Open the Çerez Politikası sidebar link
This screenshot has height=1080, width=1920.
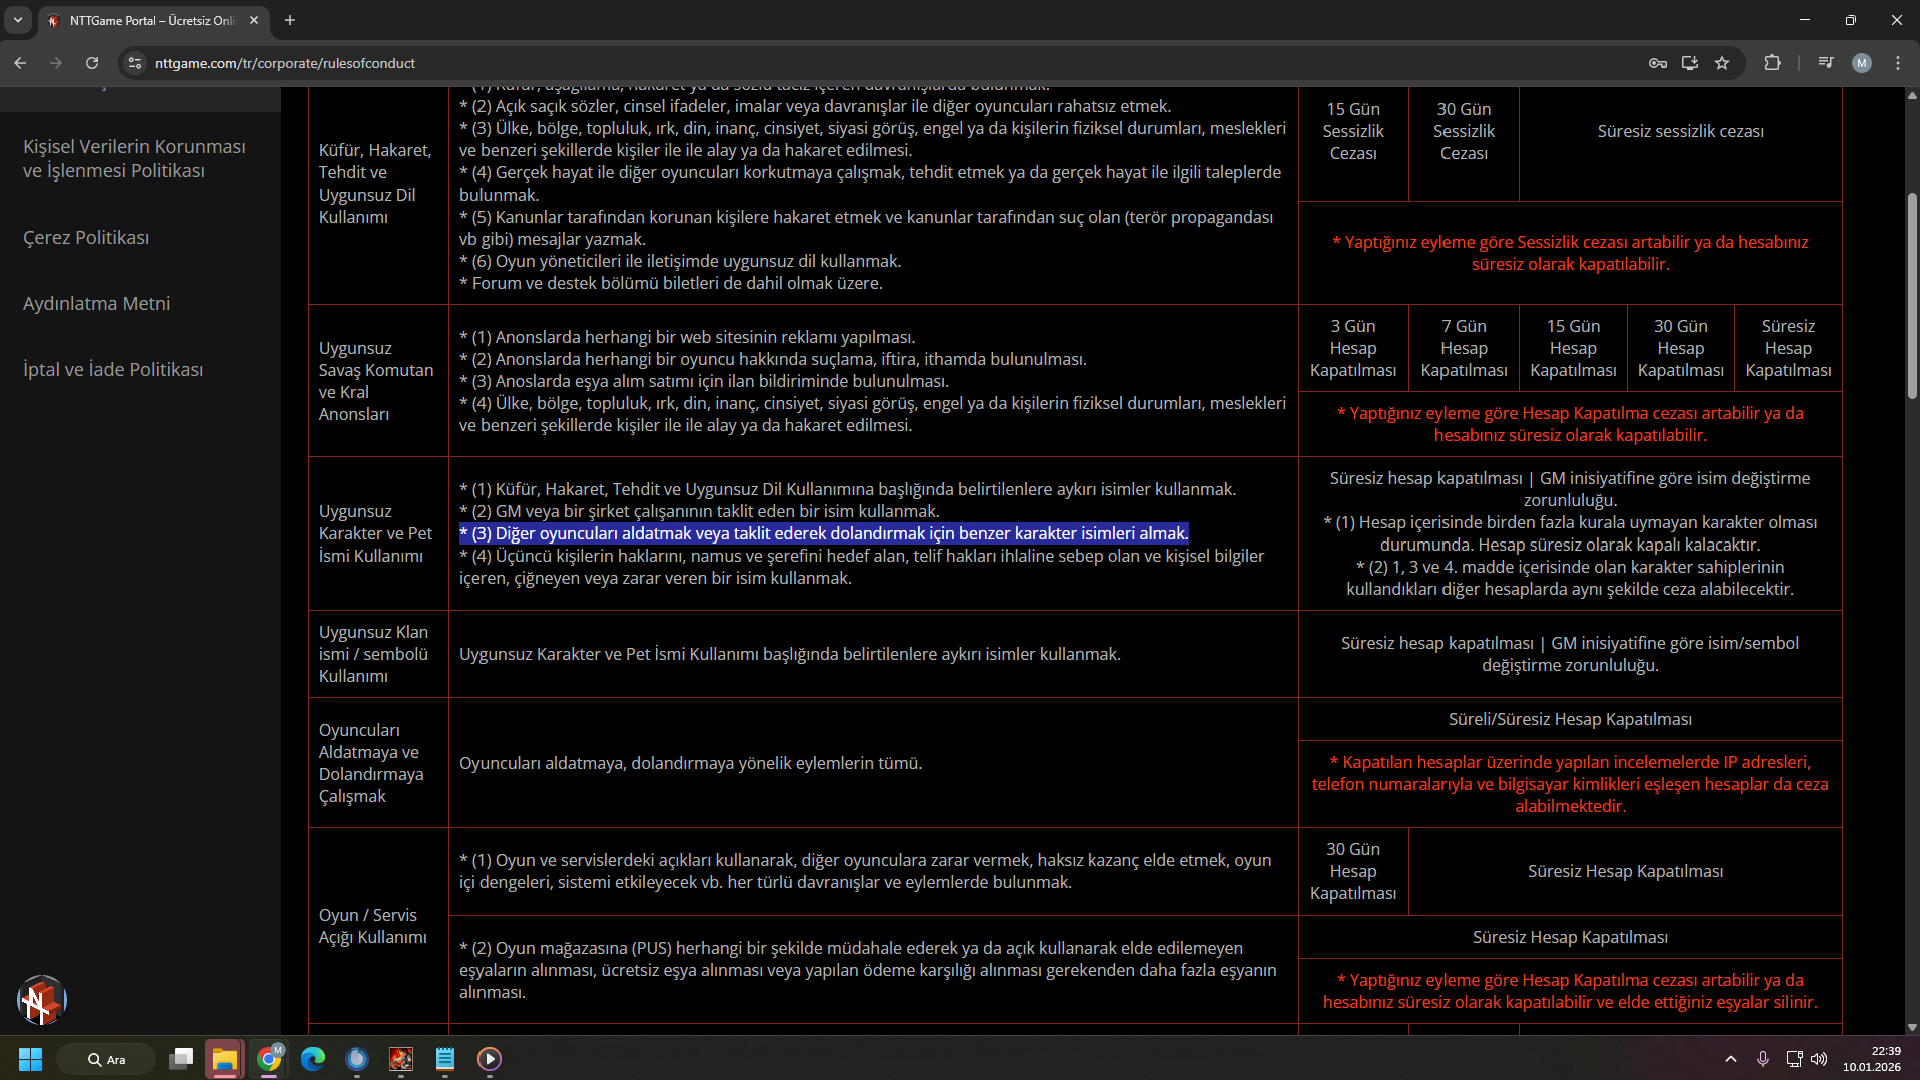pos(86,237)
